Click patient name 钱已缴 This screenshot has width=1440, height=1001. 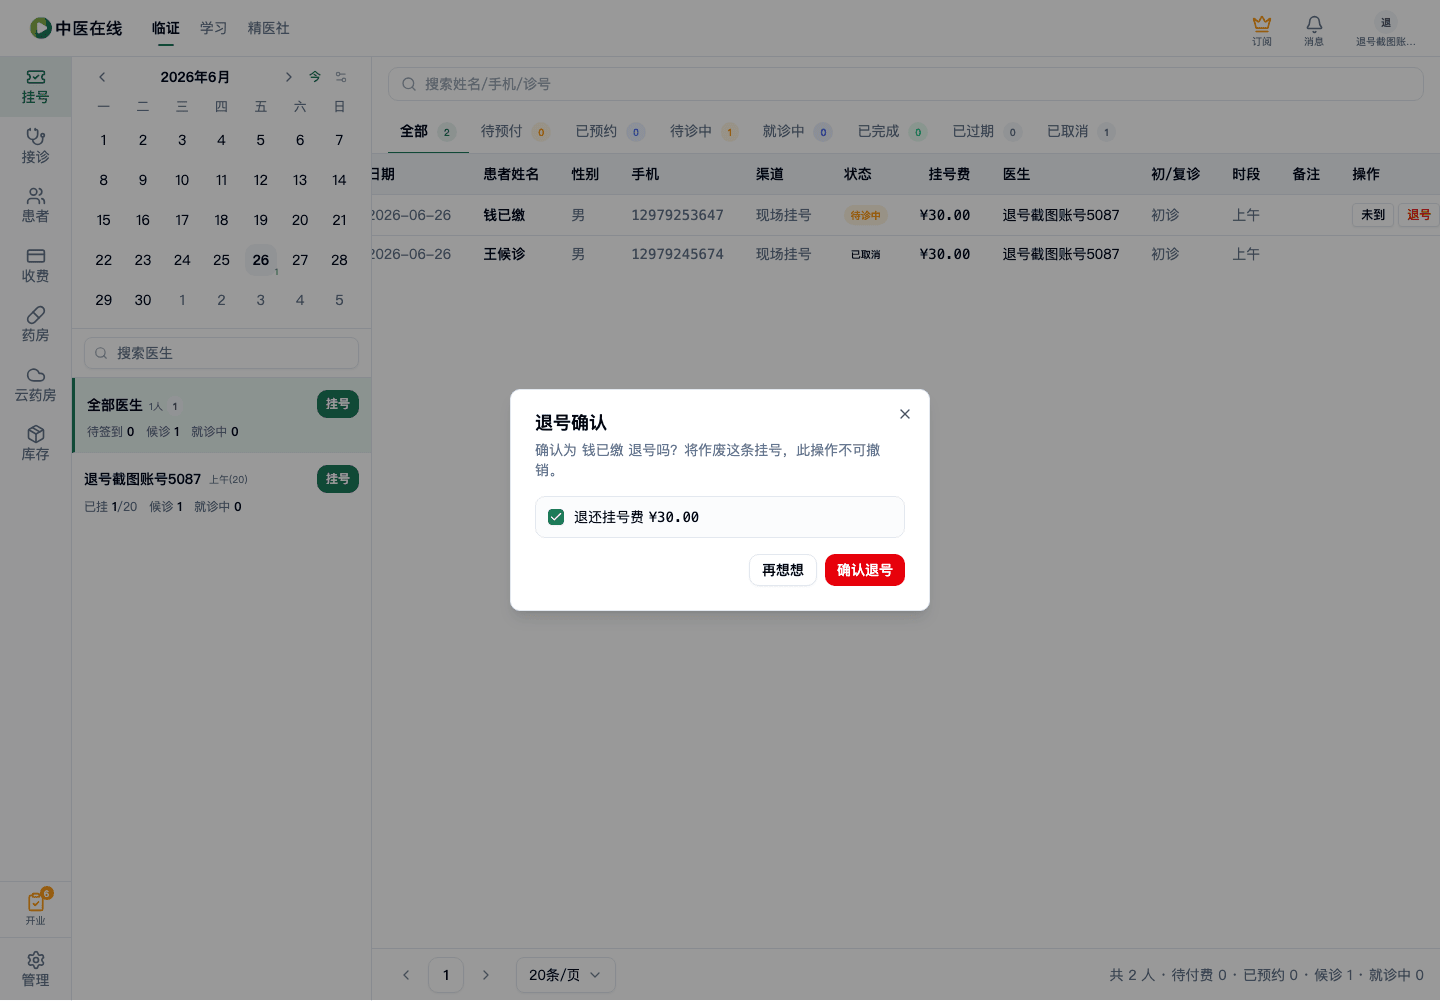(x=504, y=215)
